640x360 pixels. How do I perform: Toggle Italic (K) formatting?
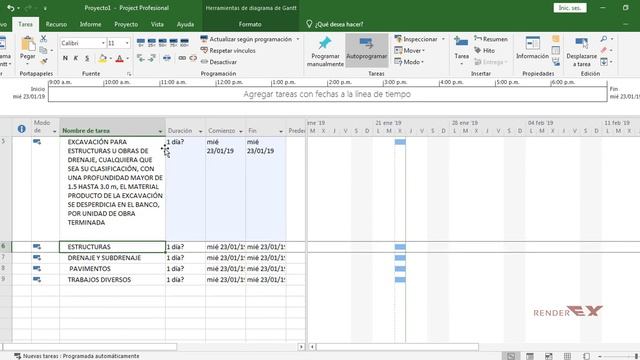pos(76,59)
